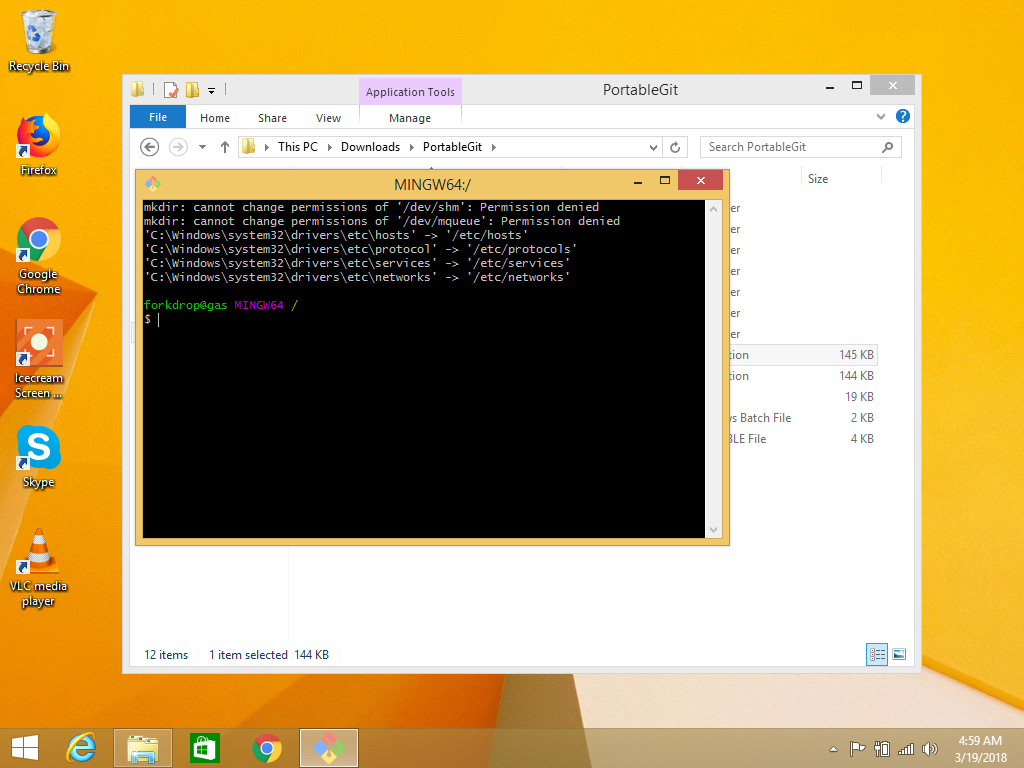The height and width of the screenshot is (768, 1024).
Task: Start Icecream Screen Recorder from the desktop
Action: point(37,343)
